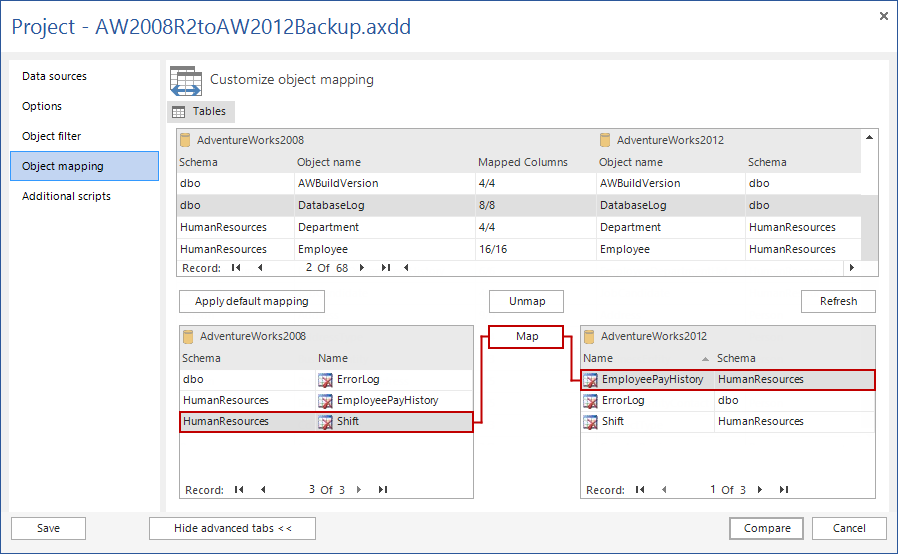Go to last record in AdventureWorks2008 unmapped navigator
Screen dimensions: 898x554
[383, 489]
